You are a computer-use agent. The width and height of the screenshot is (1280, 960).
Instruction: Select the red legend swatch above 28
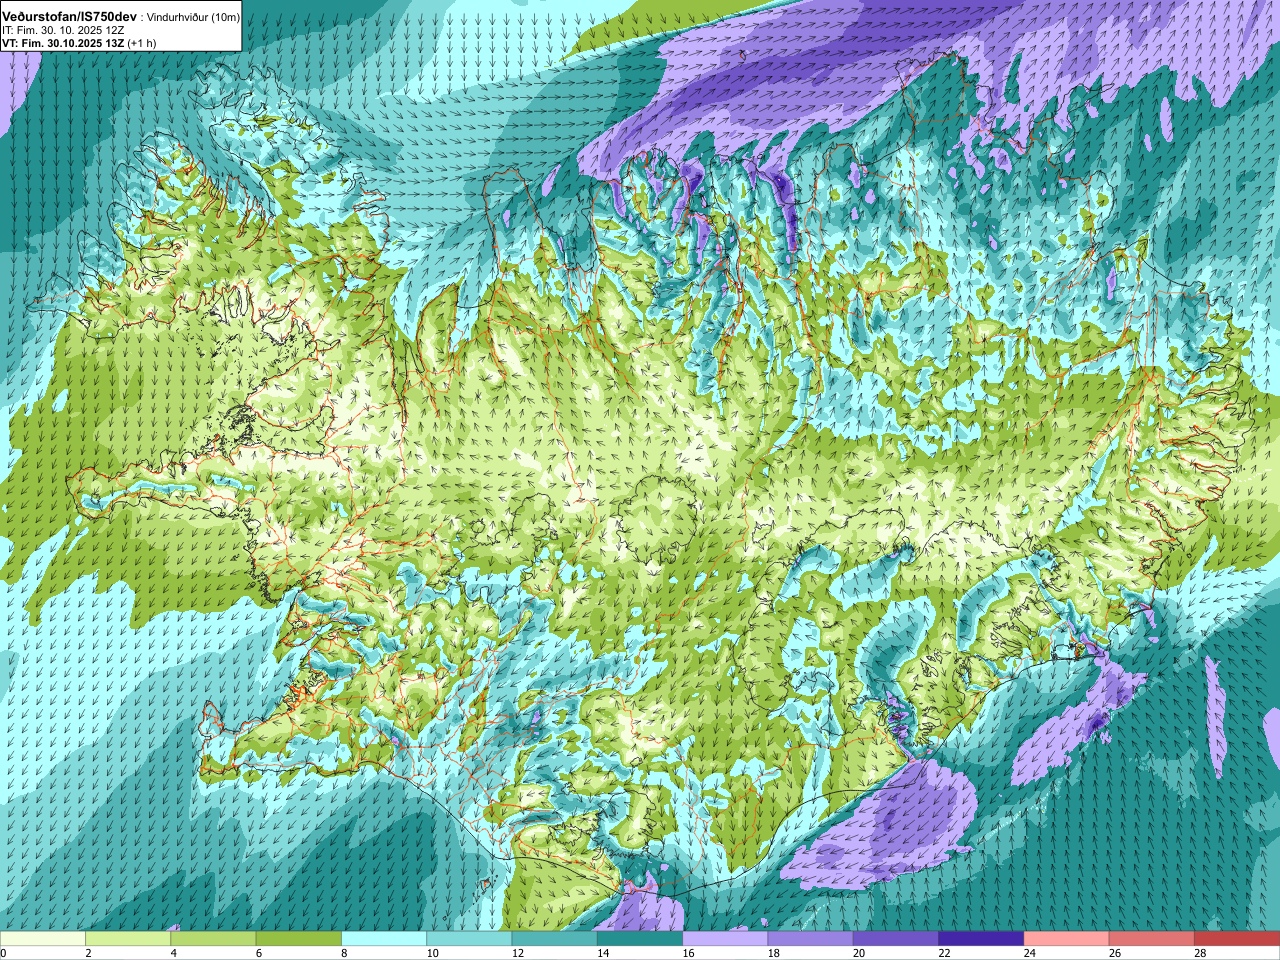click(1237, 939)
